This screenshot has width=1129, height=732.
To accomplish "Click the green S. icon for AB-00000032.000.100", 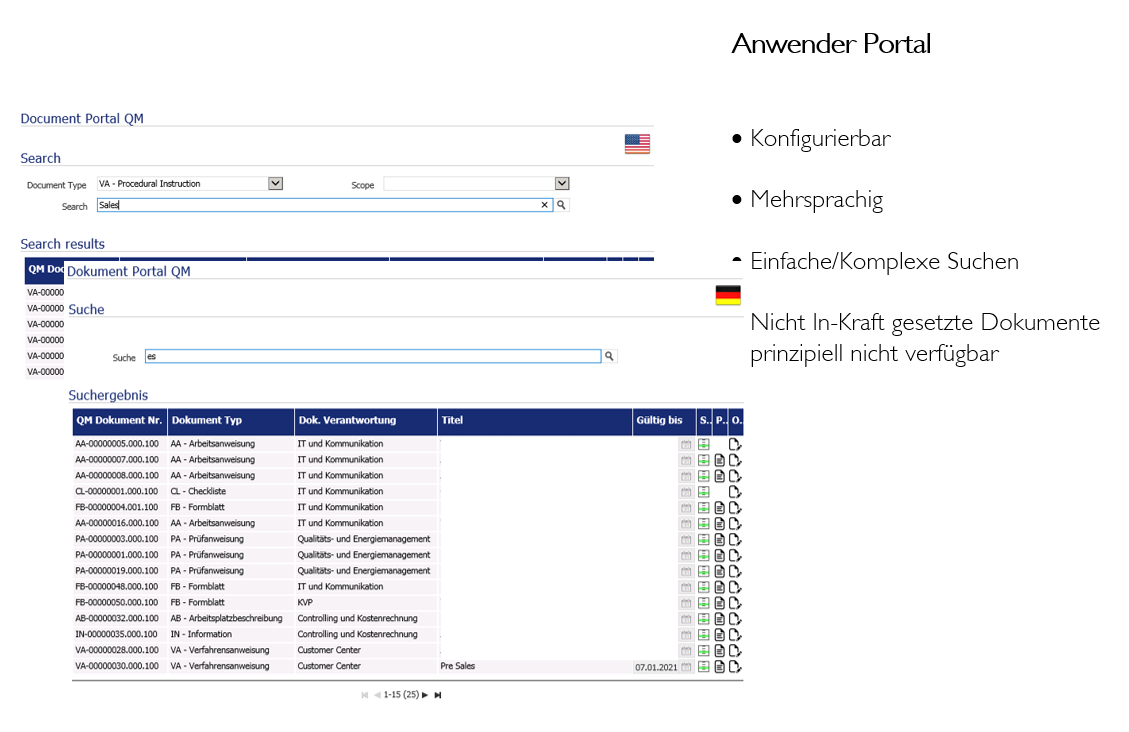I will pyautogui.click(x=703, y=619).
